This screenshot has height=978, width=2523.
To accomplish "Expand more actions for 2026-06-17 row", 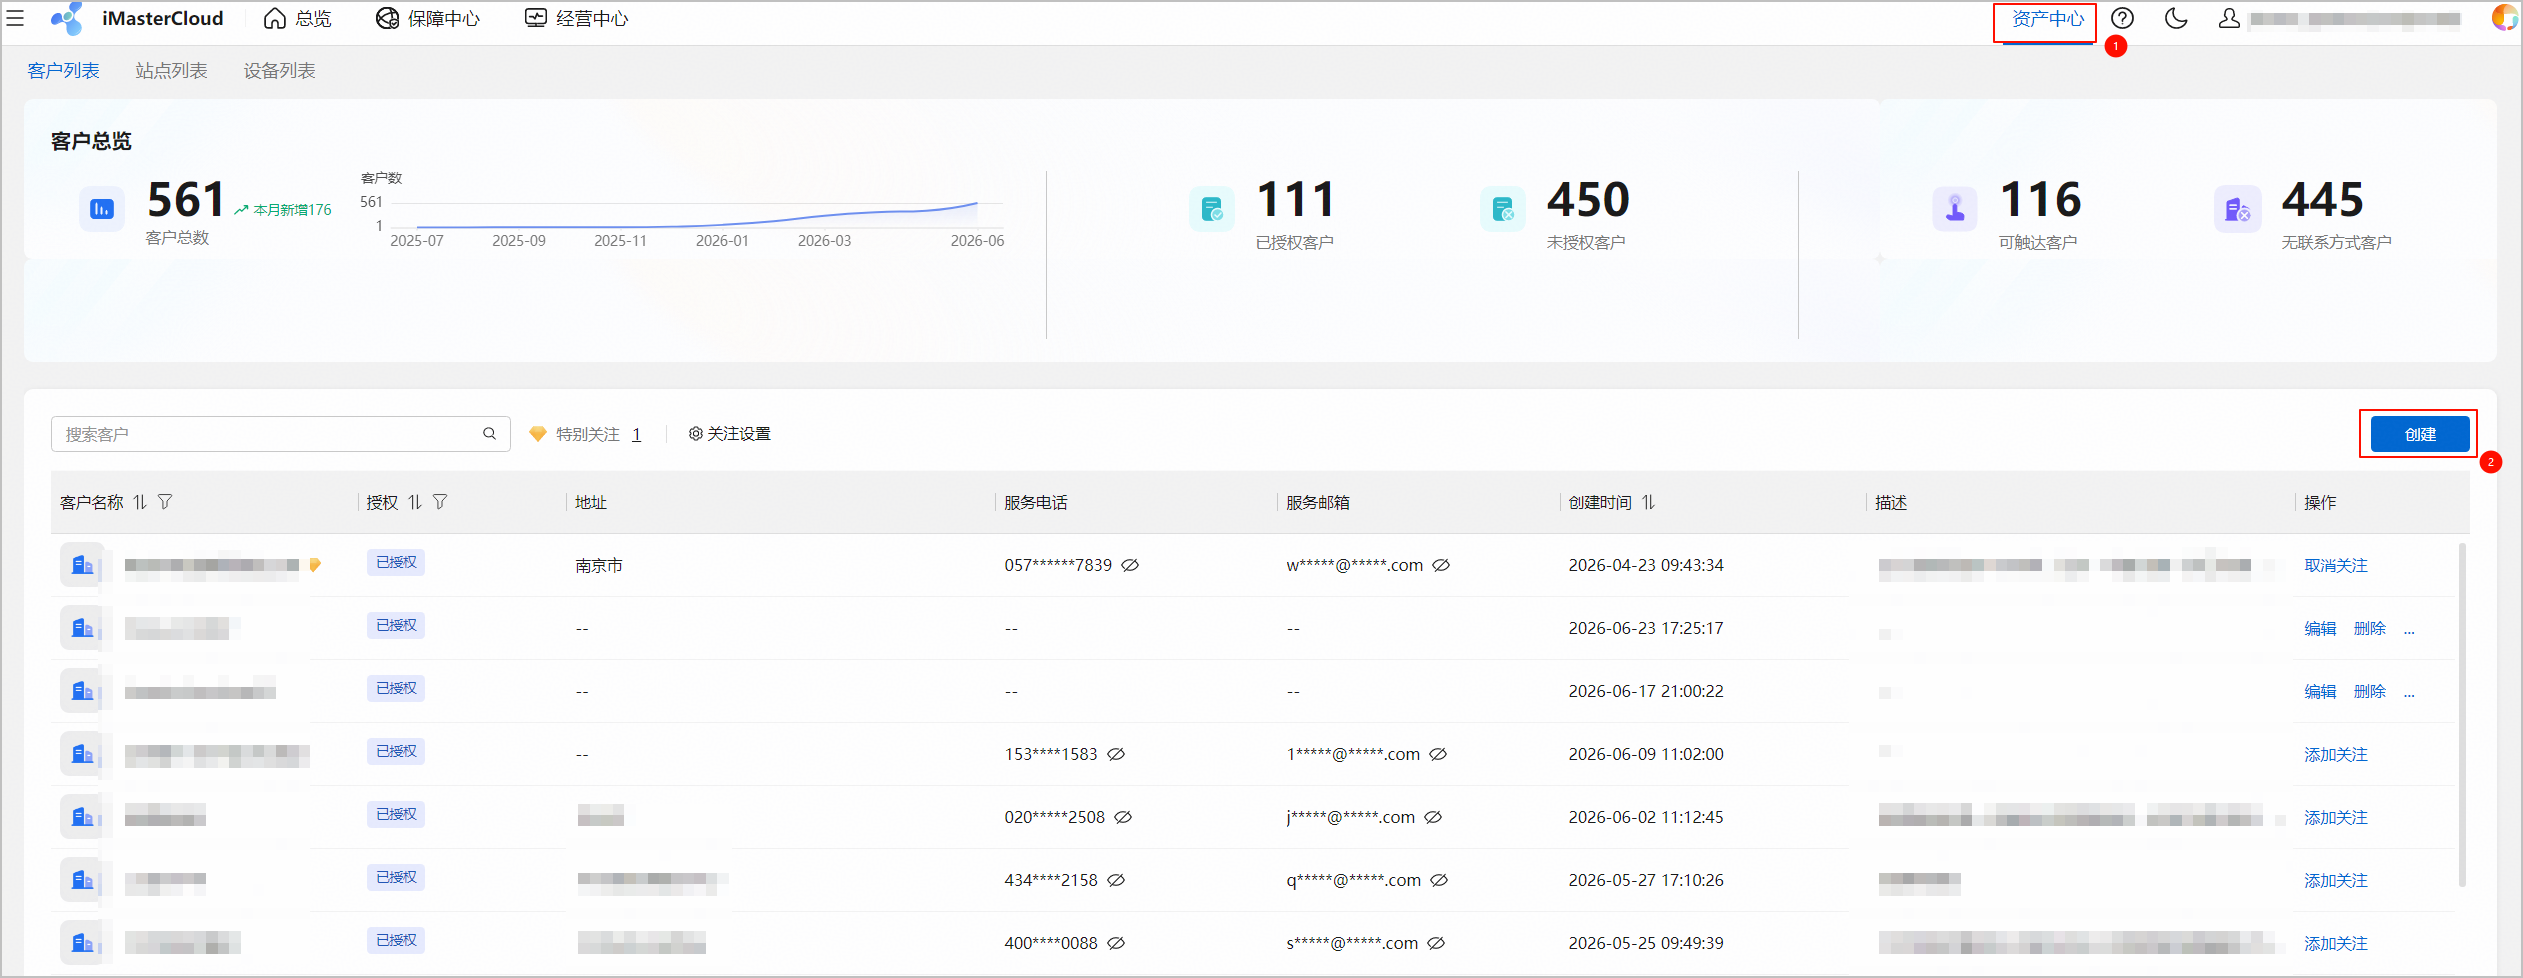I will pos(2409,693).
